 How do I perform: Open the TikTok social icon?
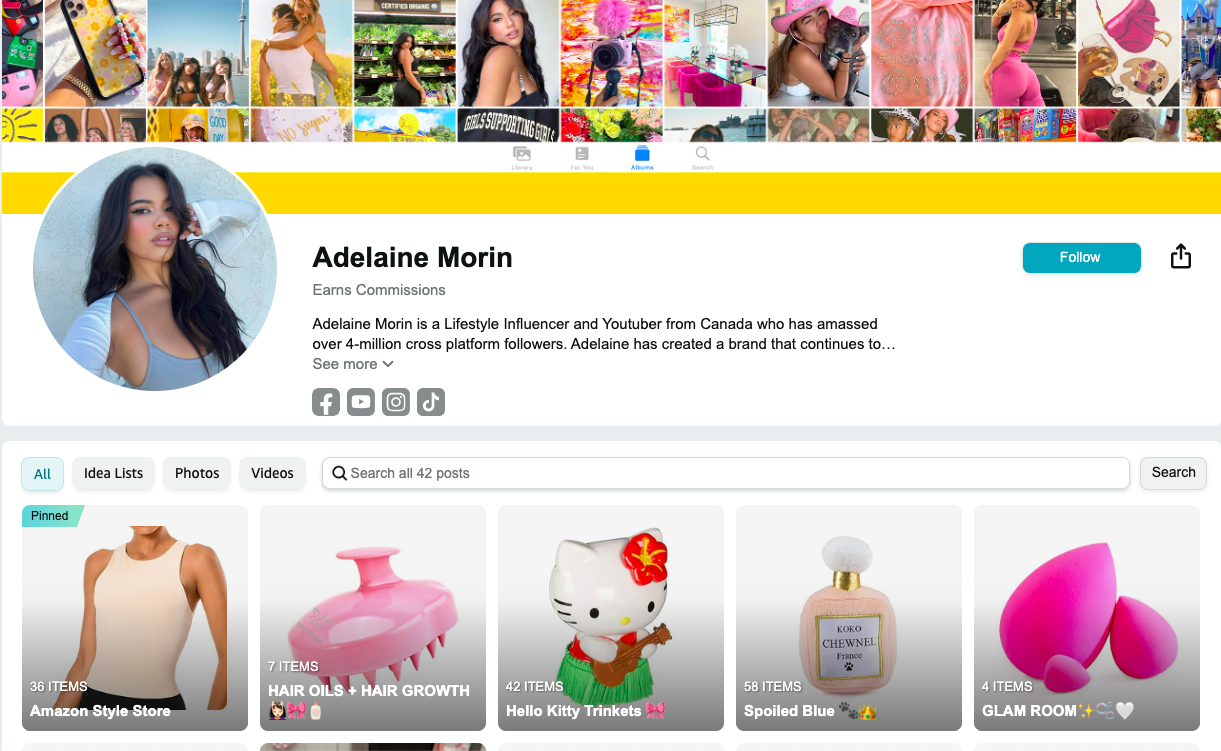click(431, 402)
